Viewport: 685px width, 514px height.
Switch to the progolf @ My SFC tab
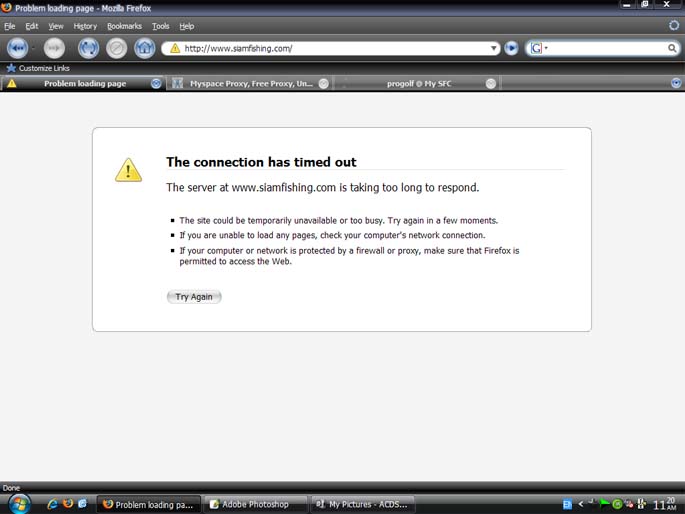(418, 83)
